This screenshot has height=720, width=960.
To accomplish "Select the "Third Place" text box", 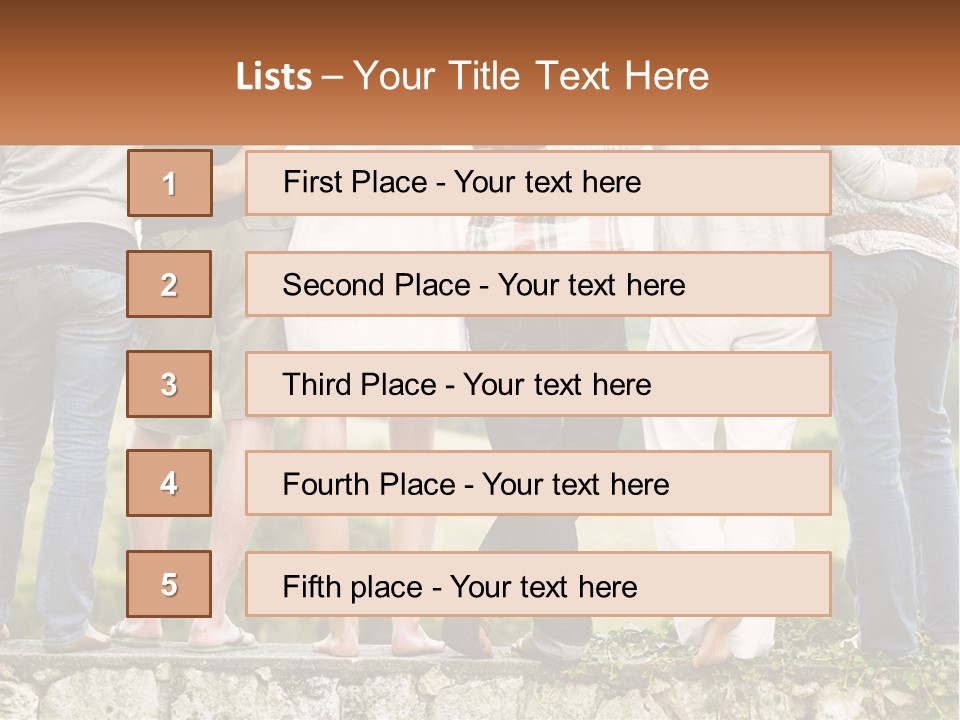I will point(538,384).
